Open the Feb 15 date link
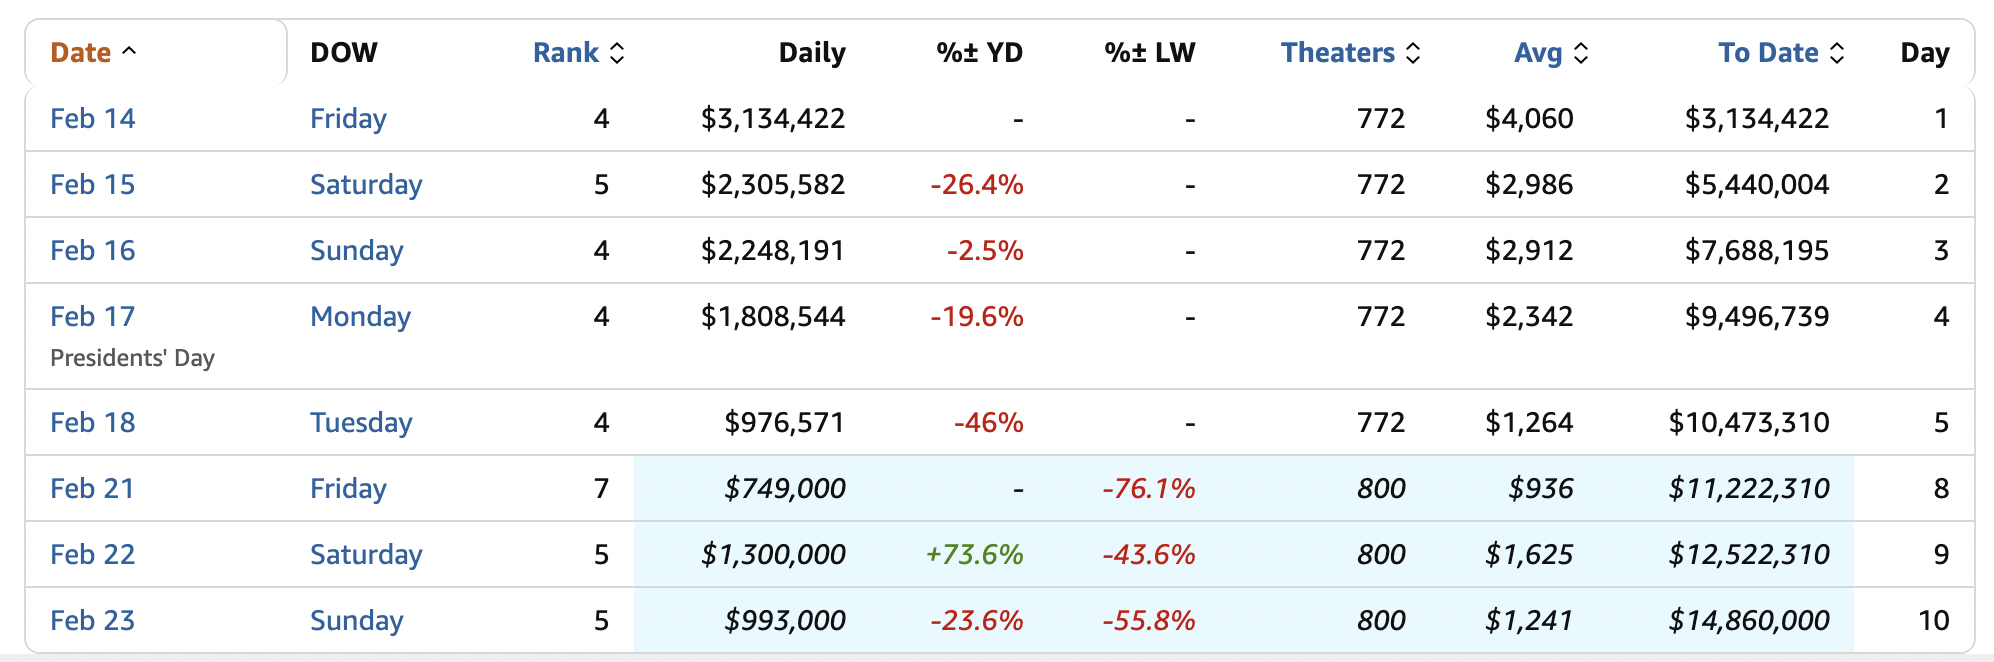 click(92, 185)
